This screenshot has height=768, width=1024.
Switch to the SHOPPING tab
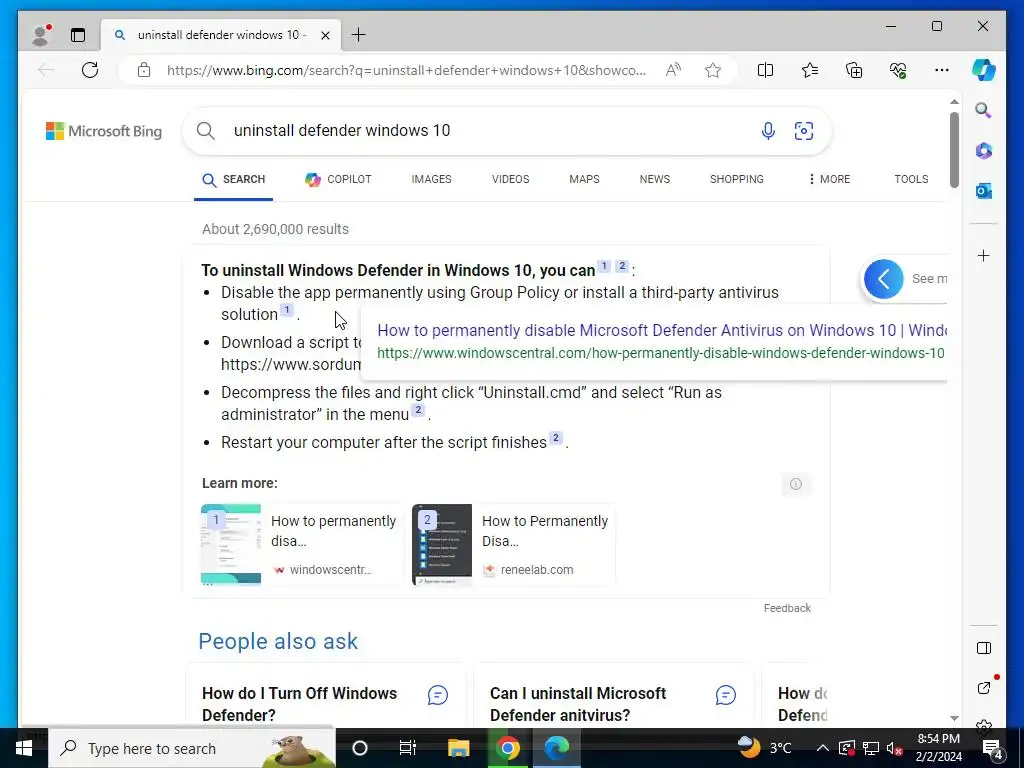(737, 179)
